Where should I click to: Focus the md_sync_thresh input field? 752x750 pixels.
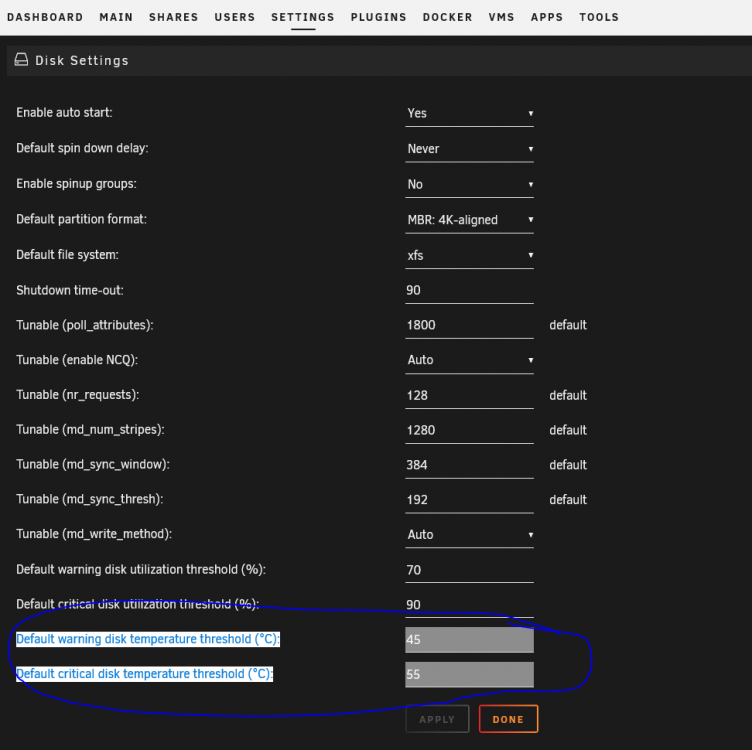469,500
